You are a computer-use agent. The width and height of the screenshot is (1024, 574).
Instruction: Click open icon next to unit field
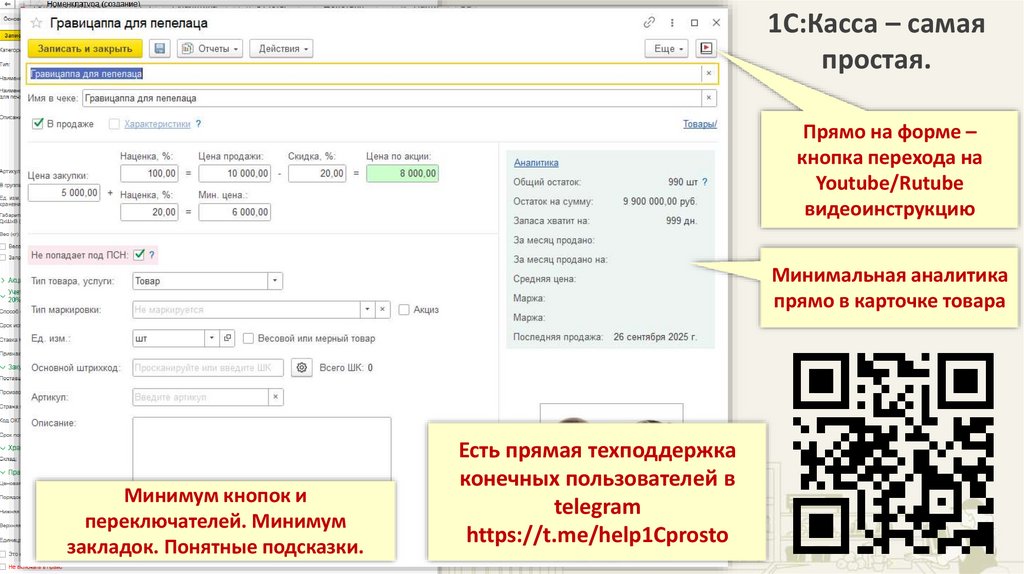click(x=227, y=339)
